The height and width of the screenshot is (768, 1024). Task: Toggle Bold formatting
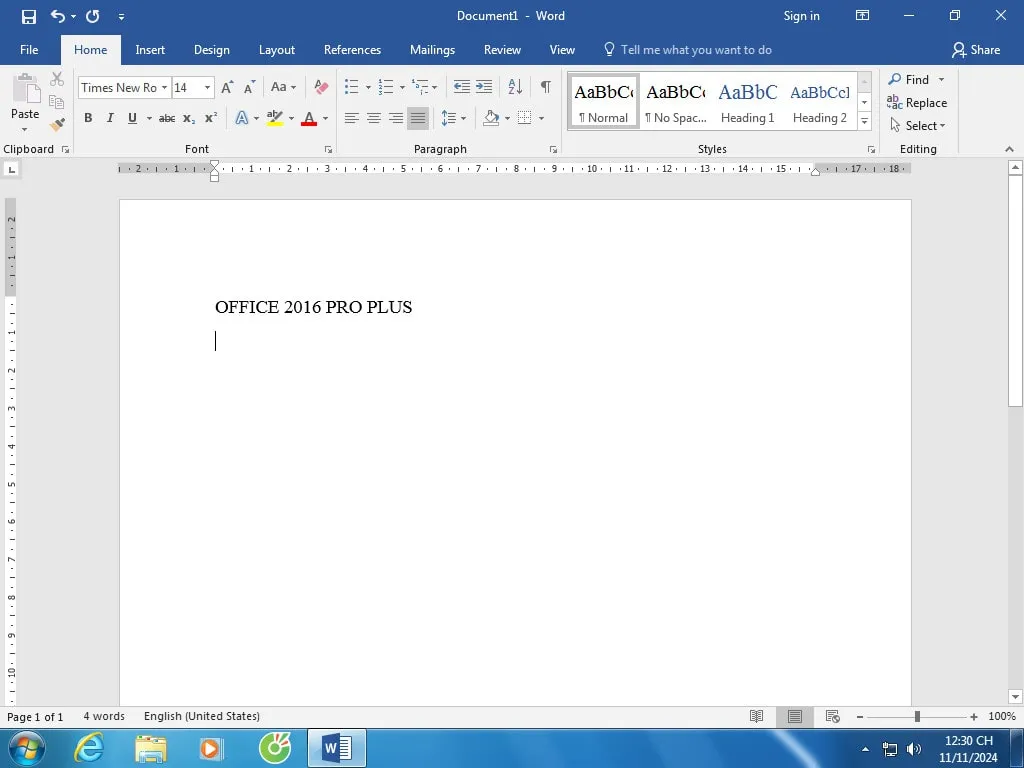click(x=88, y=118)
